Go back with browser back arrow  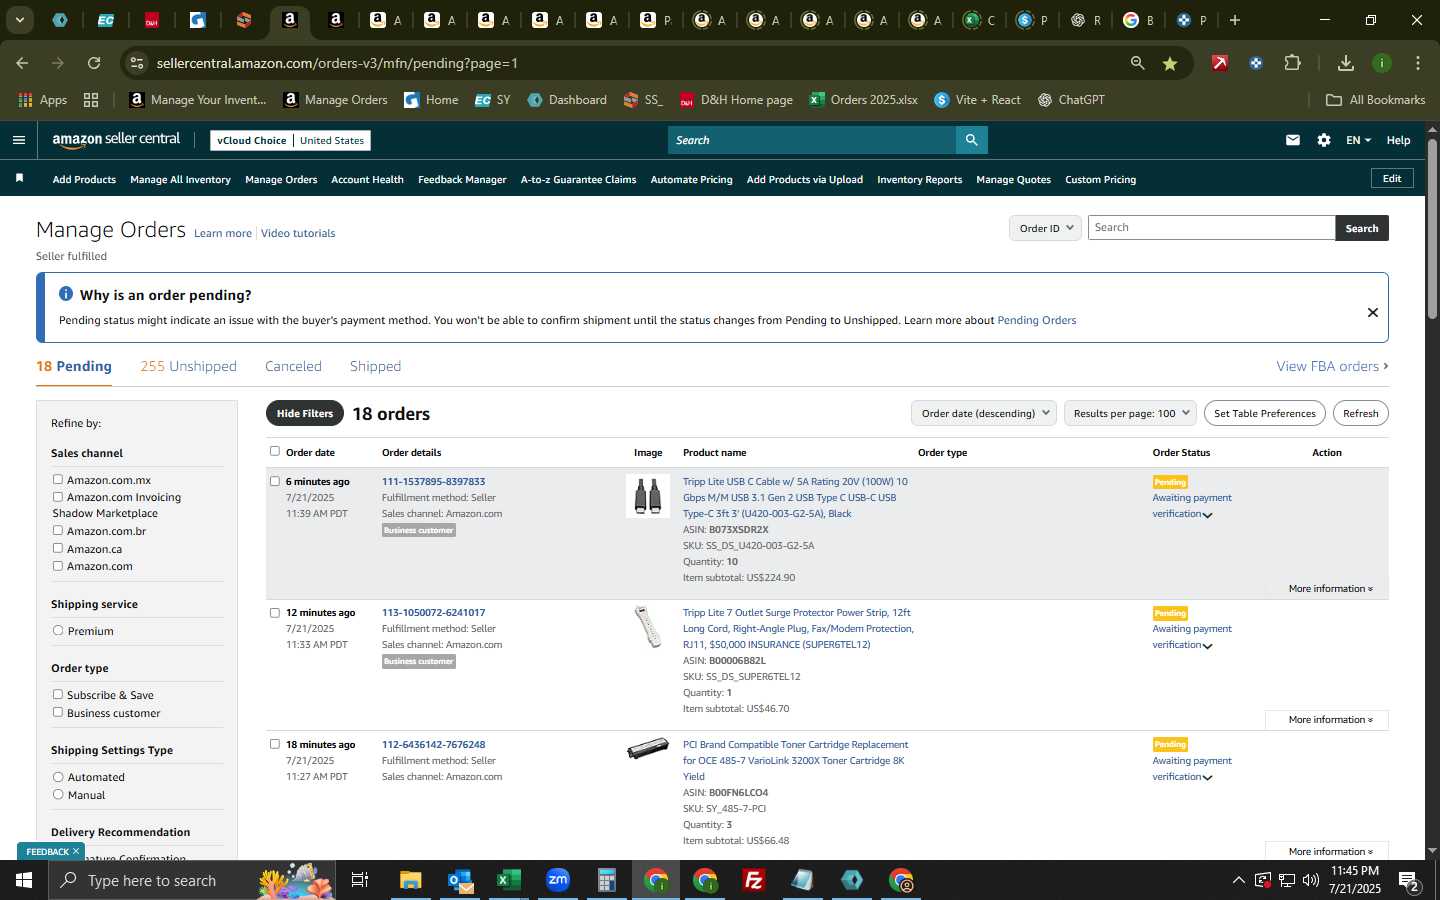(22, 63)
